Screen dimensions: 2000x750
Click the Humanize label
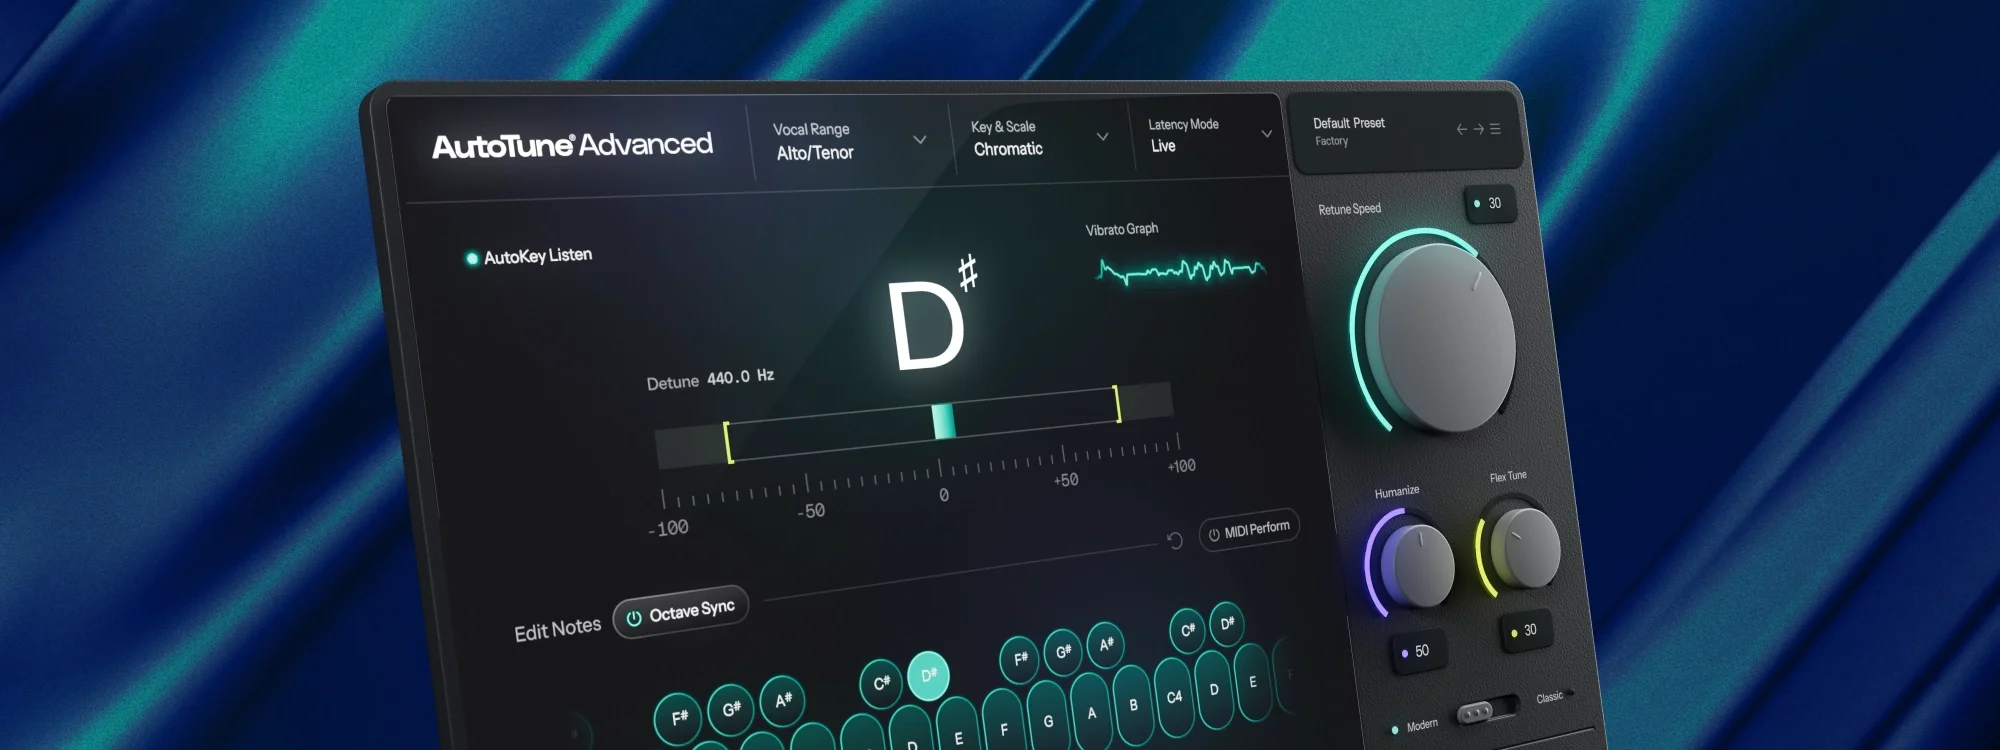(1396, 492)
